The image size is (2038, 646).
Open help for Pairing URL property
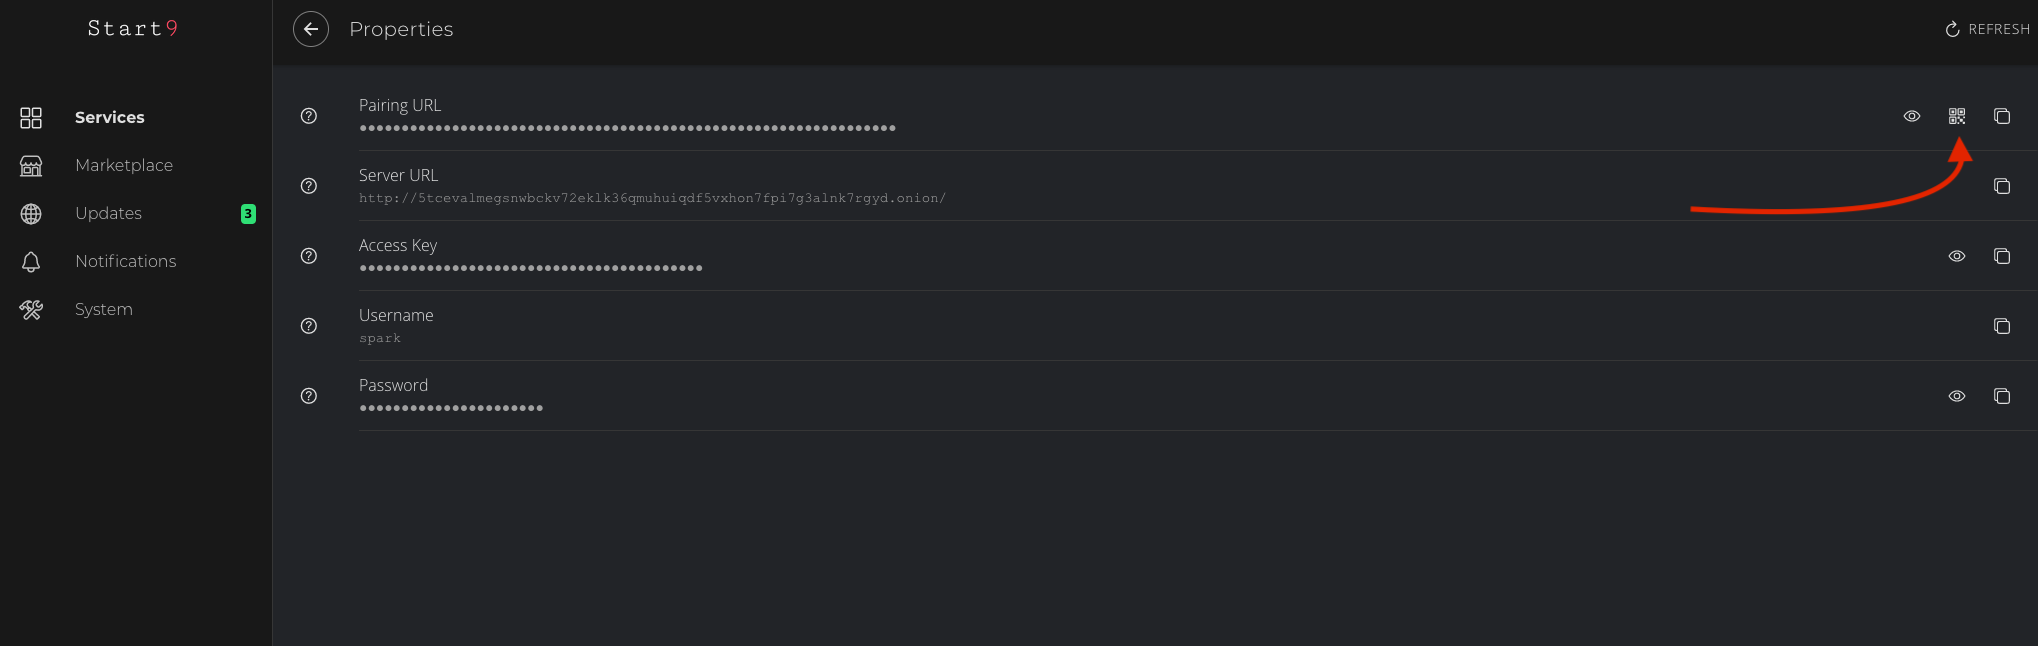(x=309, y=116)
